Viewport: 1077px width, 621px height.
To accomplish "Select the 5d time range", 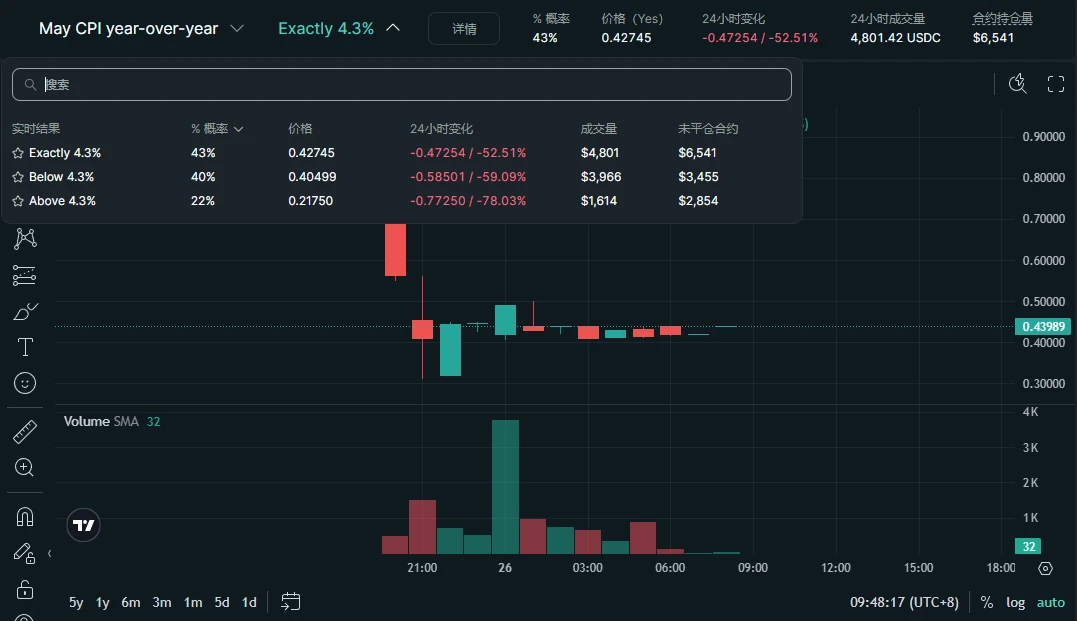I will tap(221, 602).
